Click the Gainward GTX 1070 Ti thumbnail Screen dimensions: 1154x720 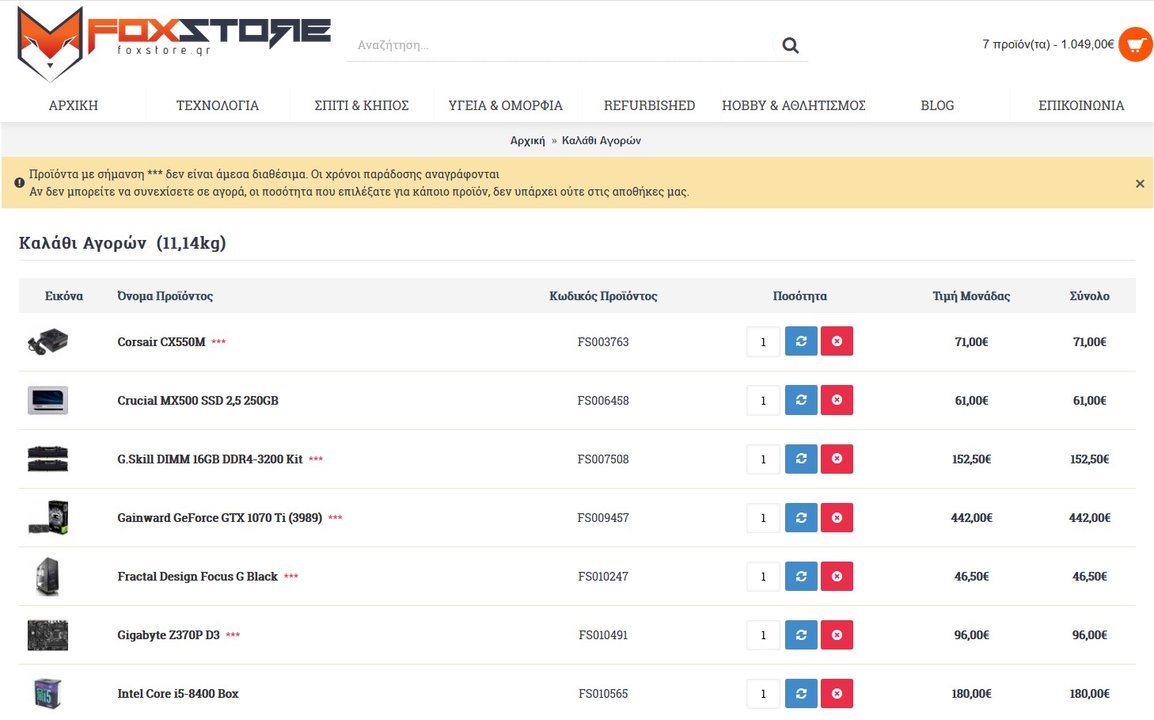pos(48,518)
